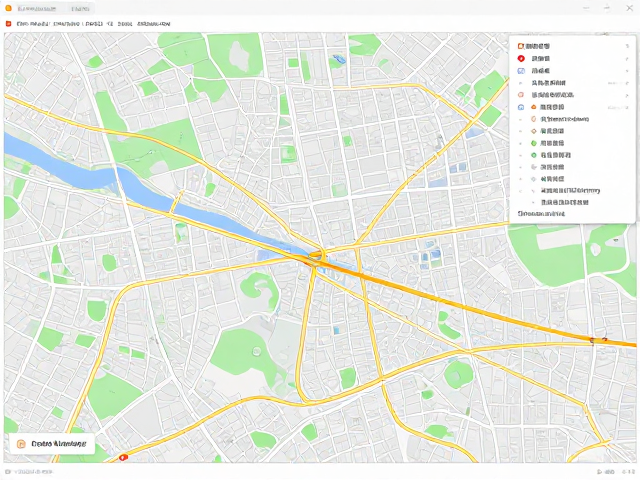This screenshot has width=640, height=480.
Task: Select the gray diamond icon in the panel
Action: (533, 179)
